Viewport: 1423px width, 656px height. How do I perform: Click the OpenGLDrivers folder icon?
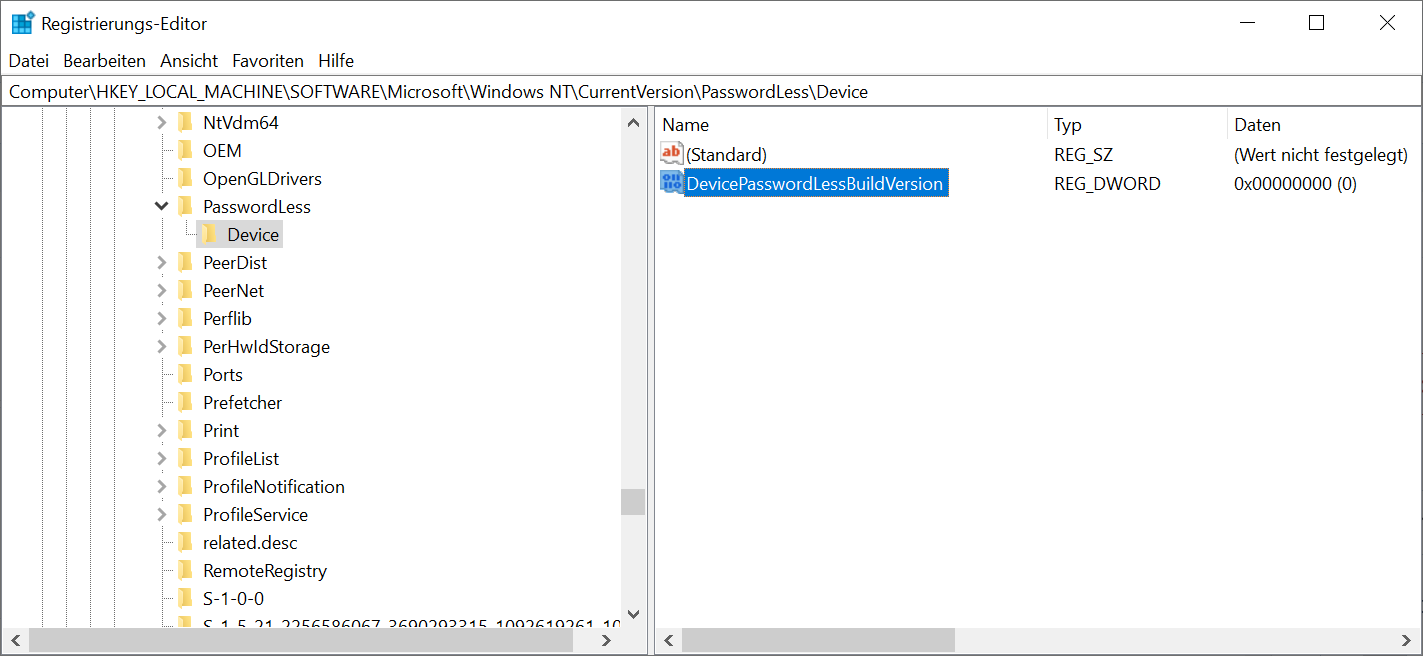tap(185, 179)
